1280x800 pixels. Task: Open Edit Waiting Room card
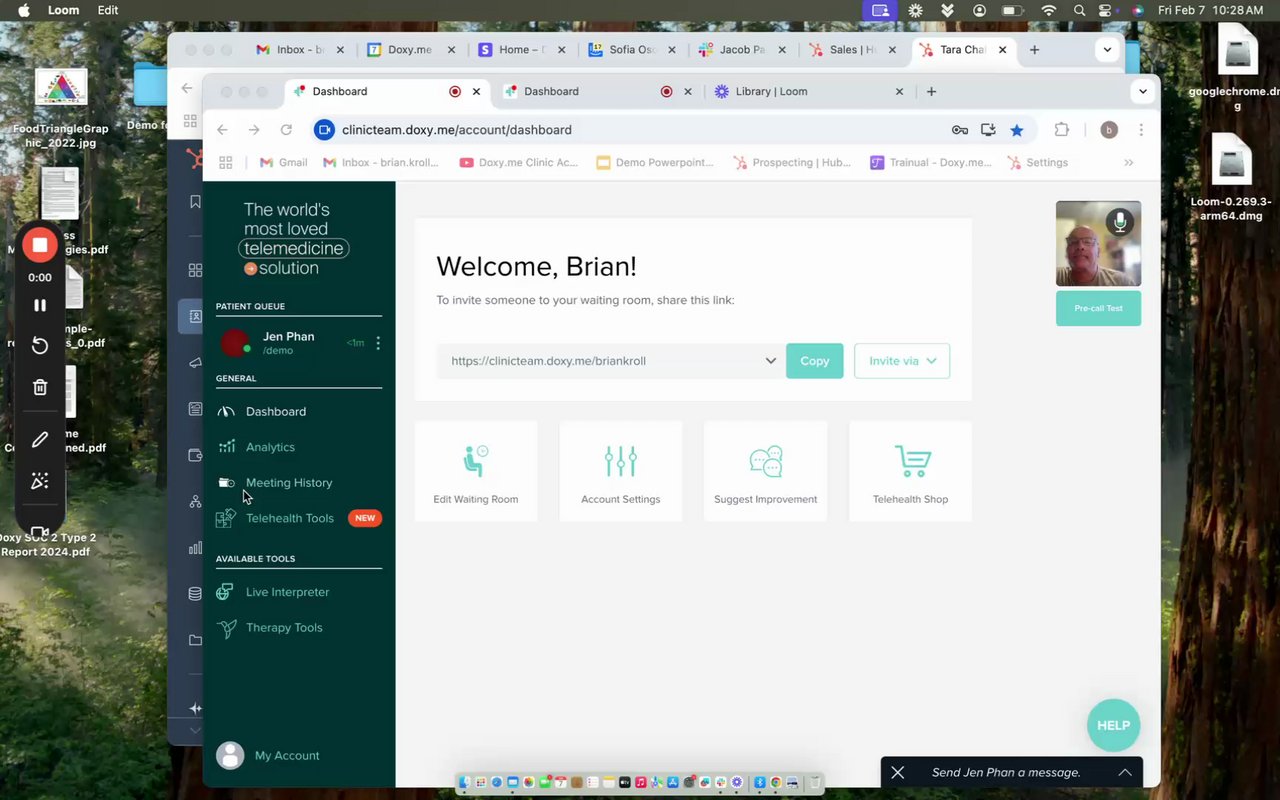tap(476, 471)
